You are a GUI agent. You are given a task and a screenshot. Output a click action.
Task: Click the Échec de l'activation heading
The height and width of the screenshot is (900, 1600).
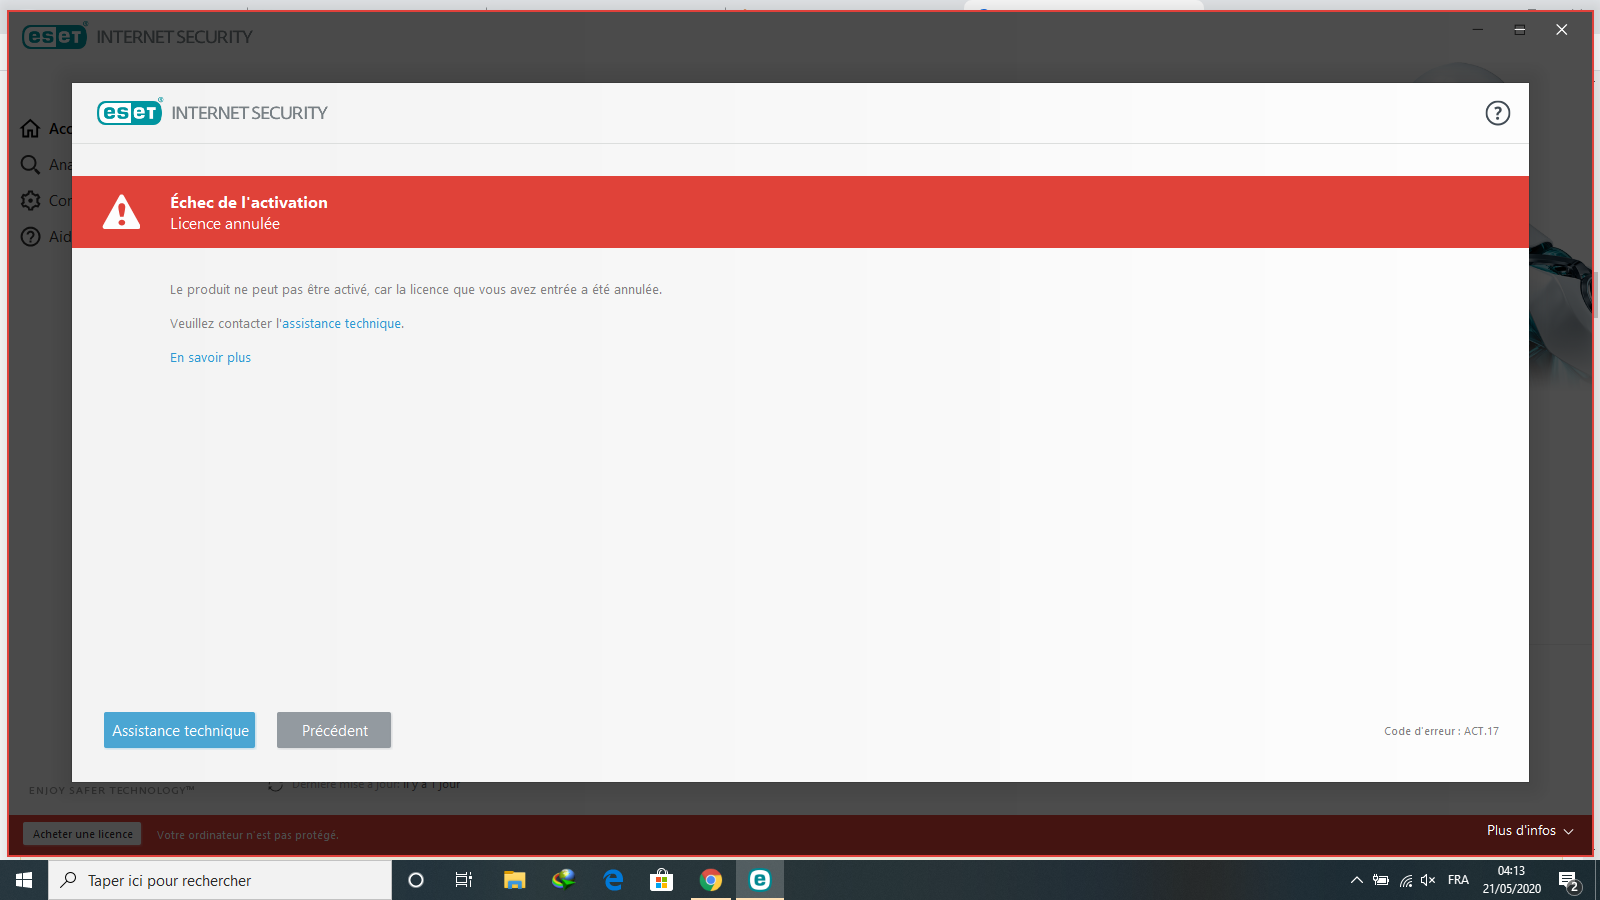coord(249,202)
